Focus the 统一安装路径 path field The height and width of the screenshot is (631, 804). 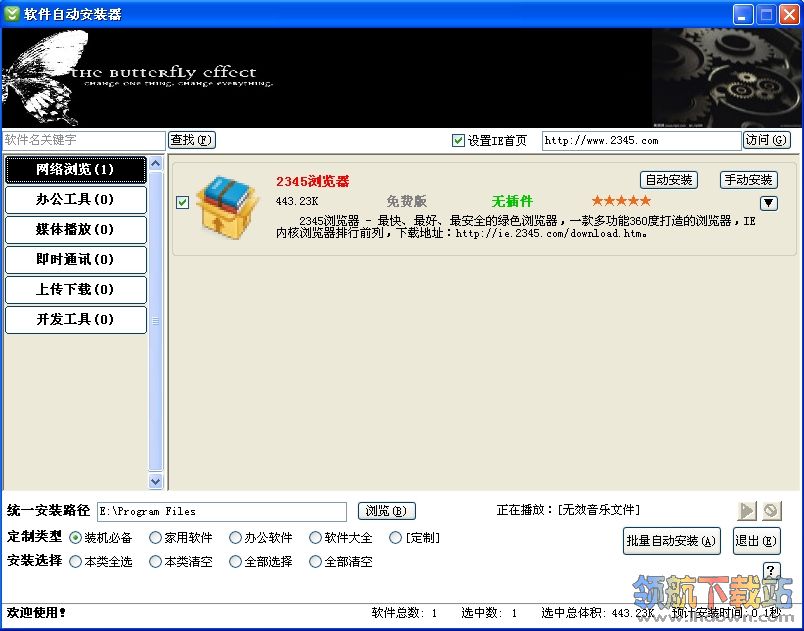point(222,512)
